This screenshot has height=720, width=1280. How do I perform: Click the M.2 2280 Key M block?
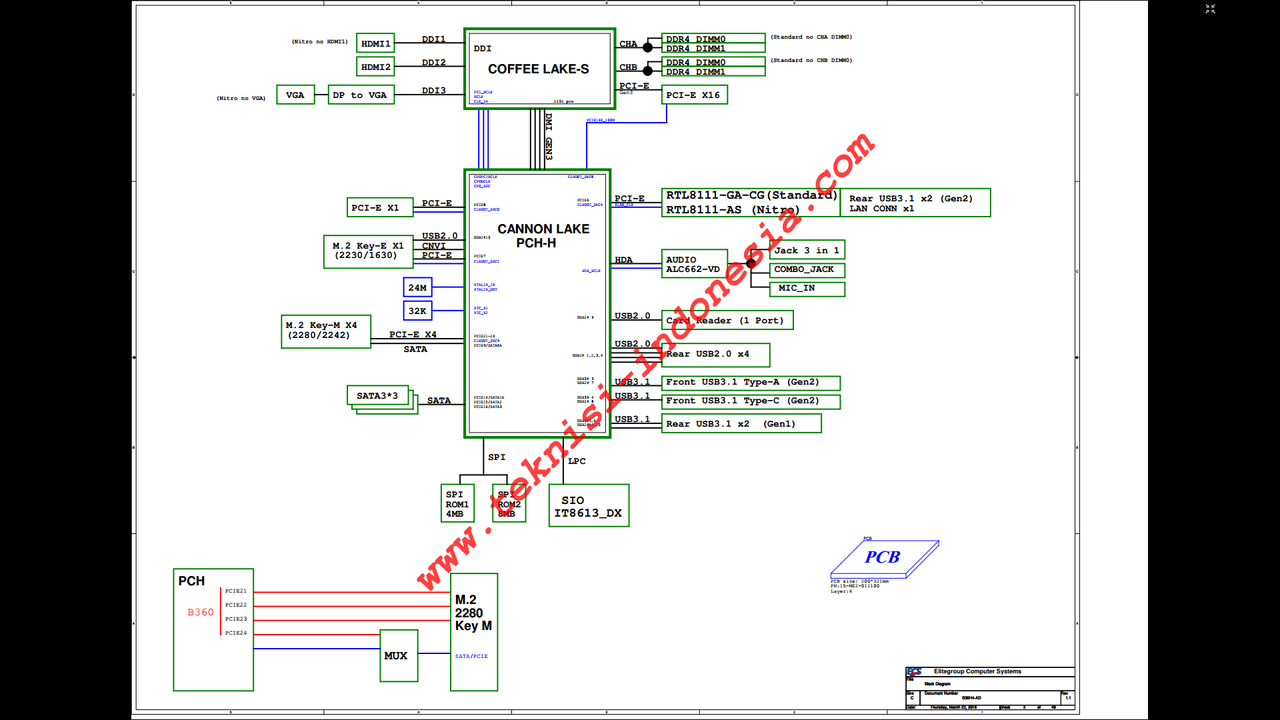click(x=473, y=632)
